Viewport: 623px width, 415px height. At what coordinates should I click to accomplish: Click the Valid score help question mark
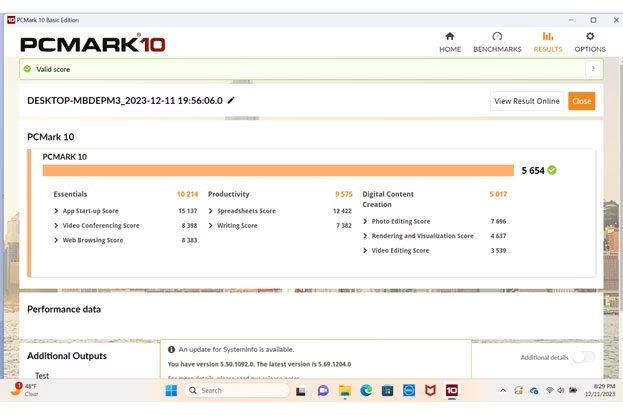[593, 69]
